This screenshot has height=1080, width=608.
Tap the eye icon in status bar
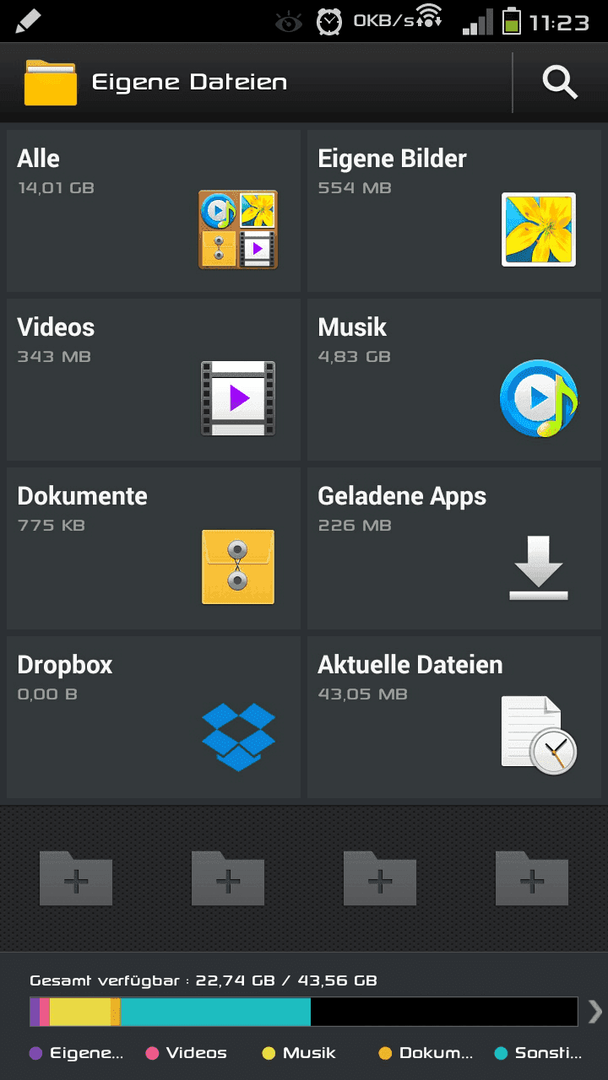[289, 23]
